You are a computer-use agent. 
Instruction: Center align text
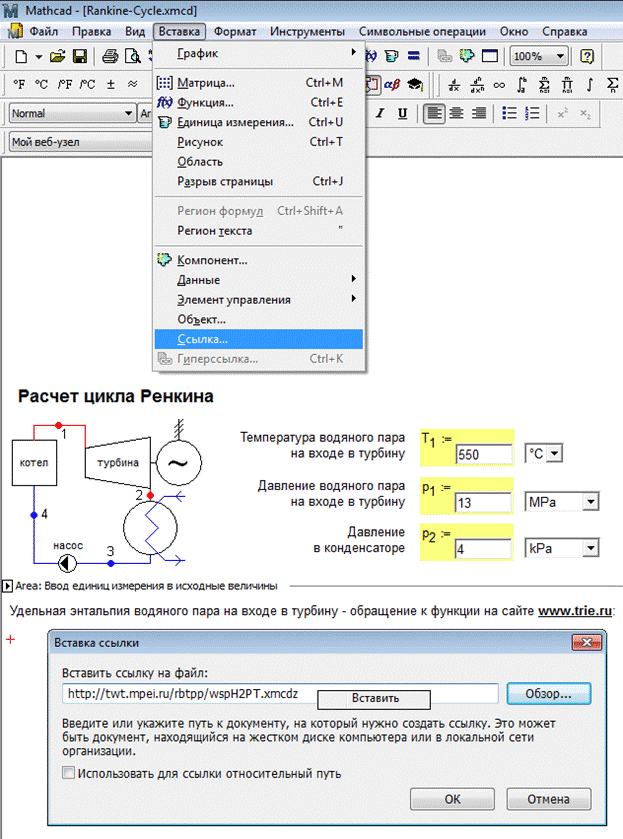[457, 113]
